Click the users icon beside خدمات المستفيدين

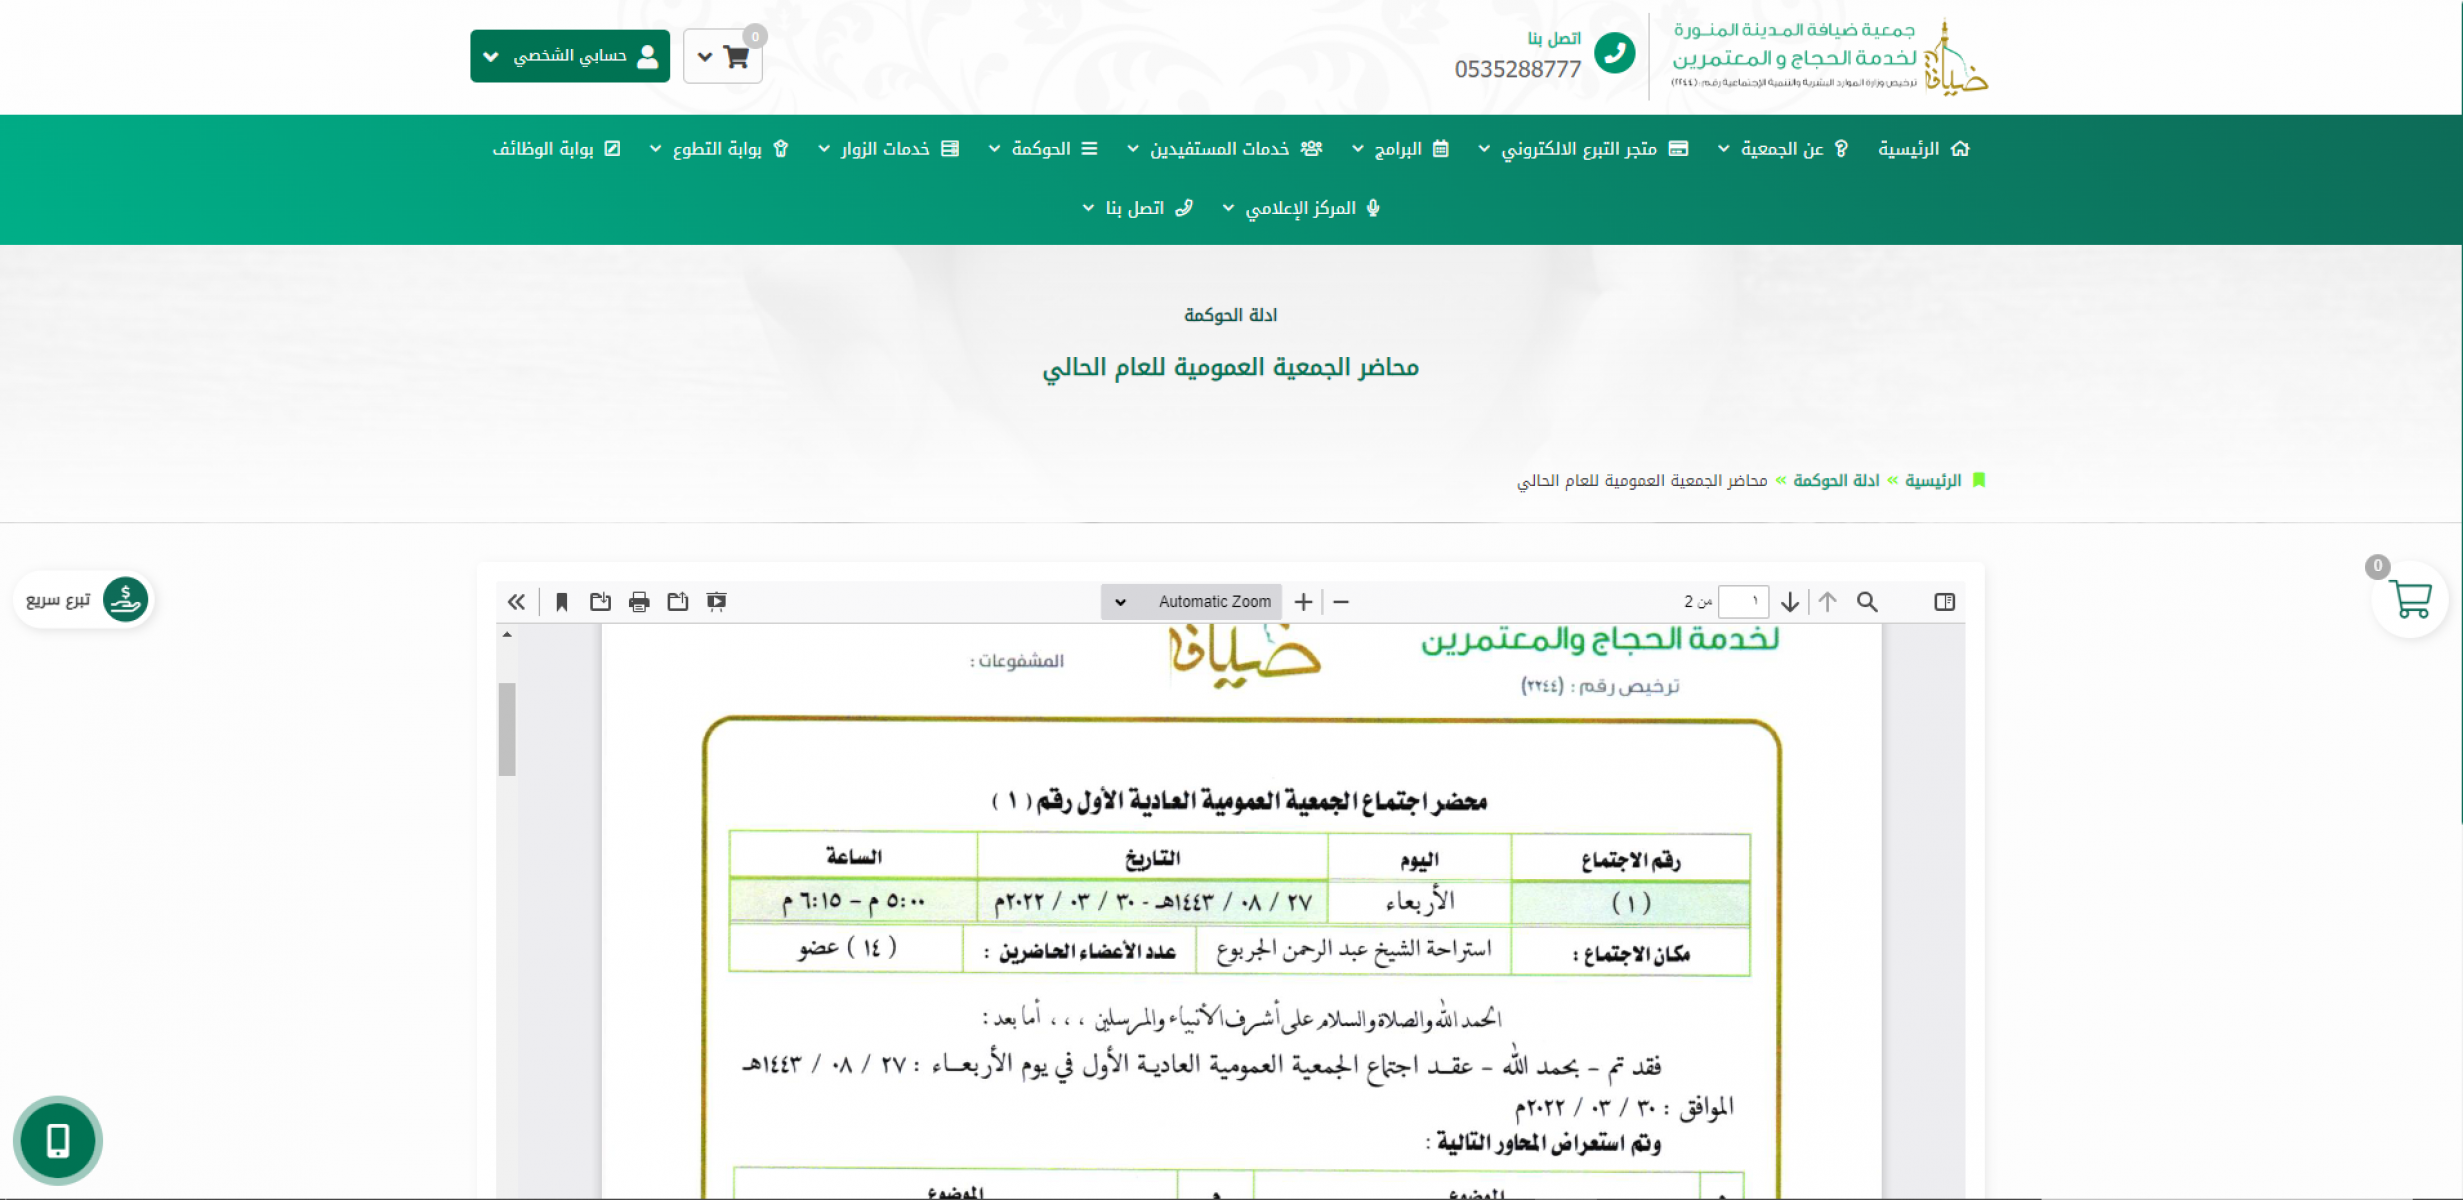(1311, 149)
